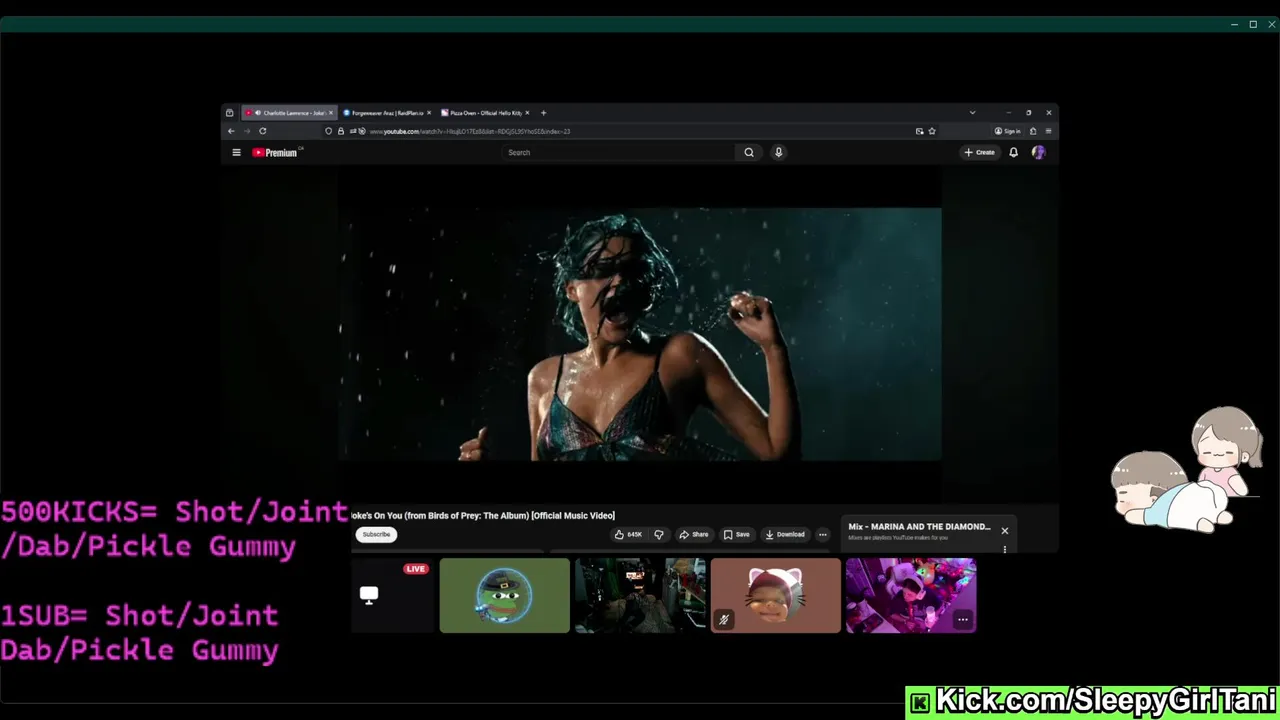Select the purple room webcam tile

[911, 595]
